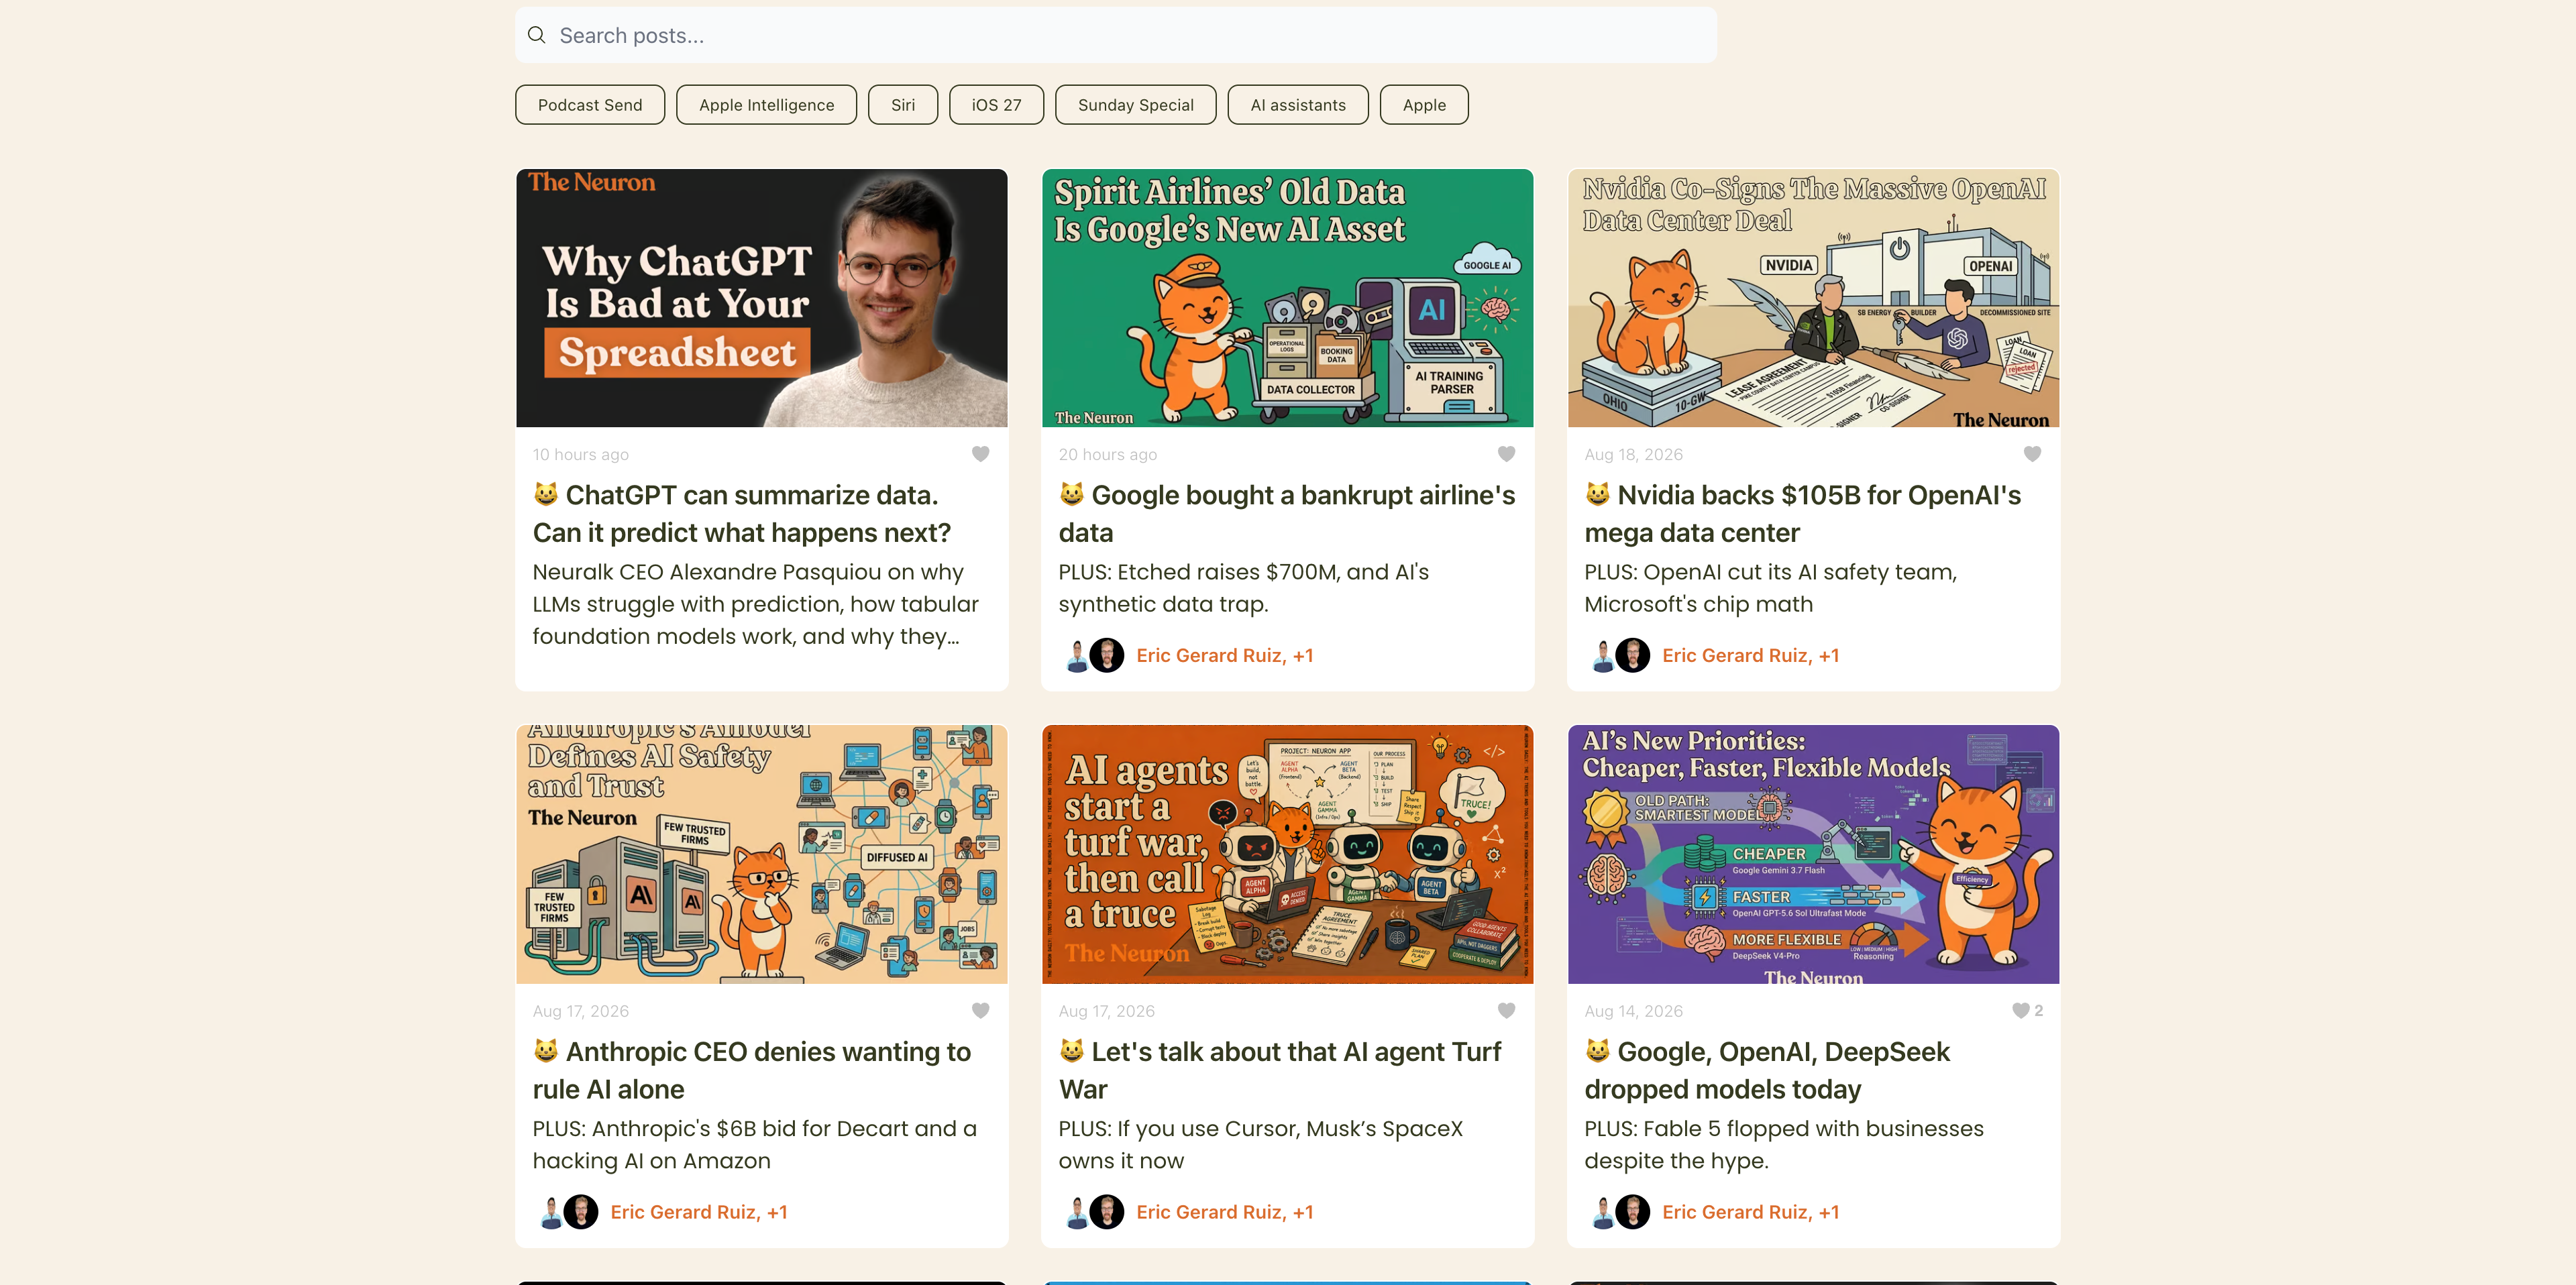Open the Nvidia co-signs OpenAI thumbnail
Screen dimensions: 2576x1285
(1814, 298)
